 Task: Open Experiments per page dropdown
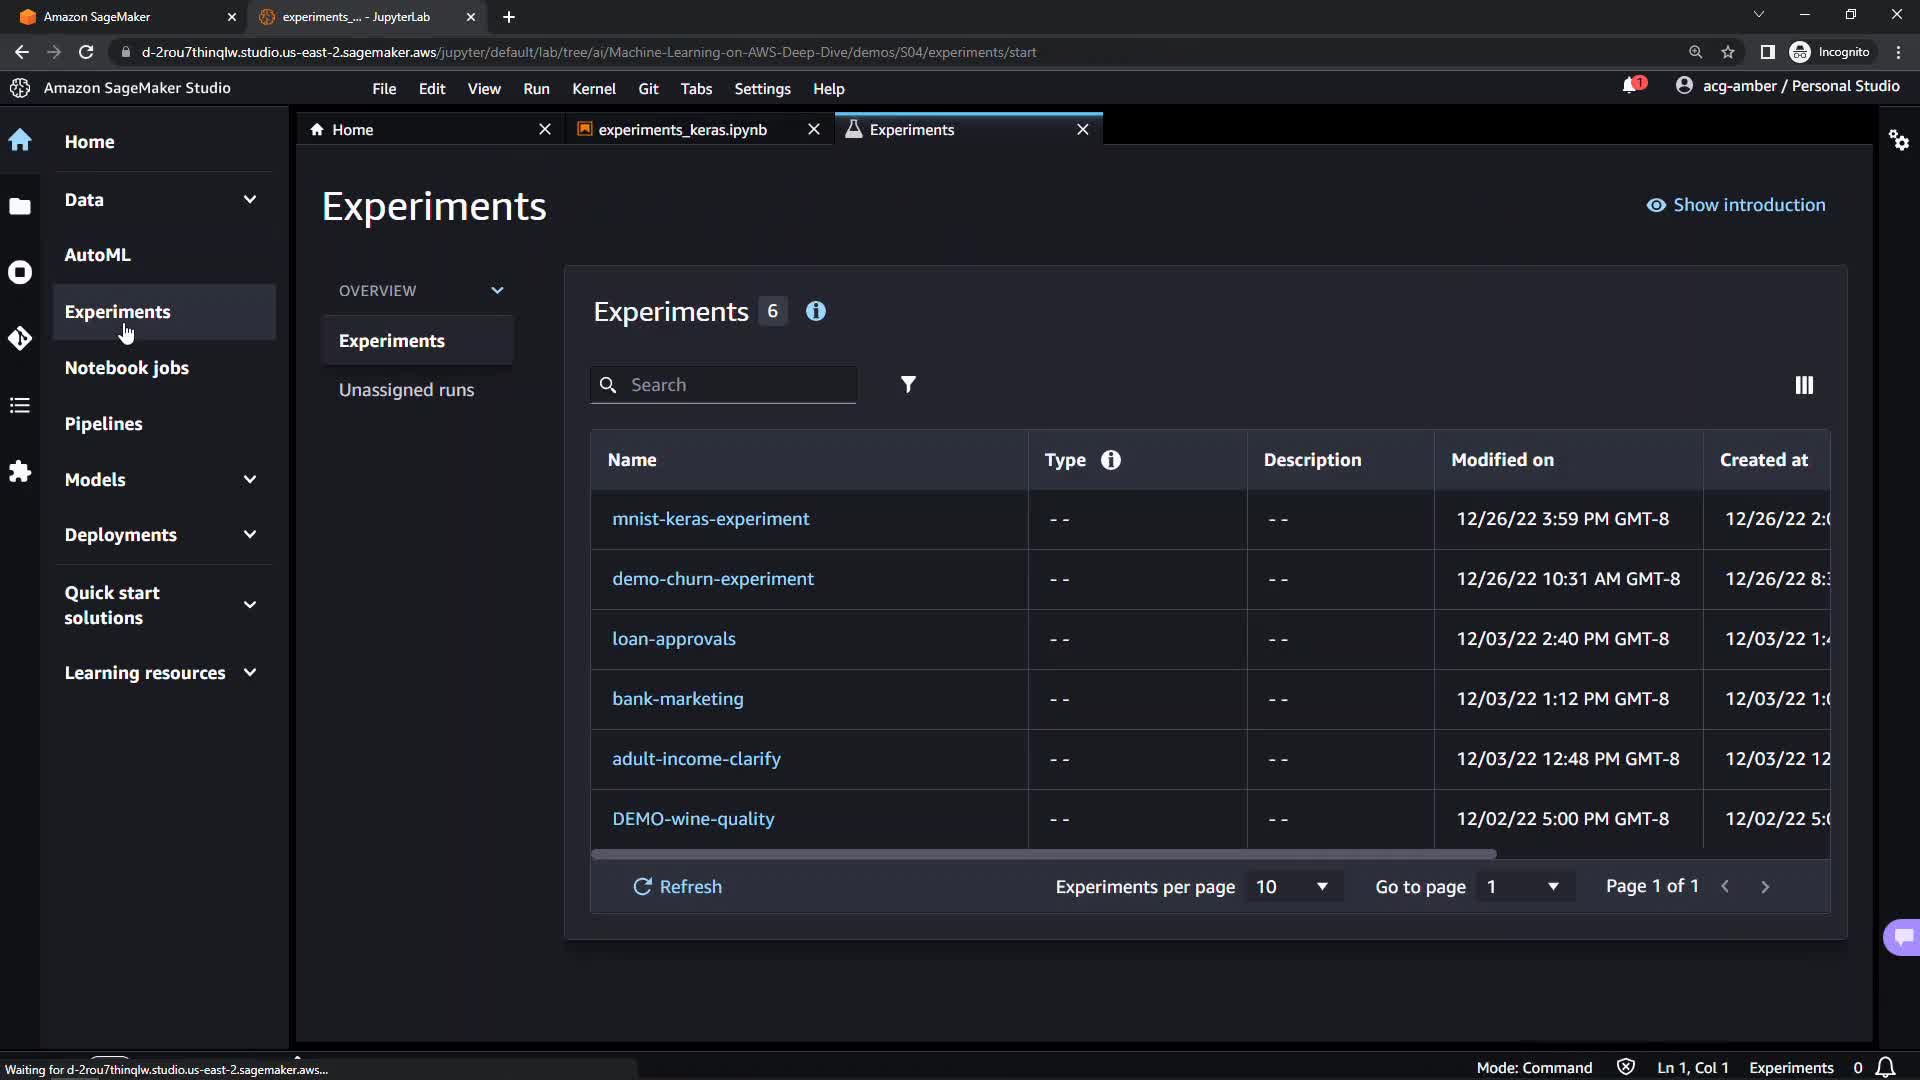pyautogui.click(x=1292, y=887)
